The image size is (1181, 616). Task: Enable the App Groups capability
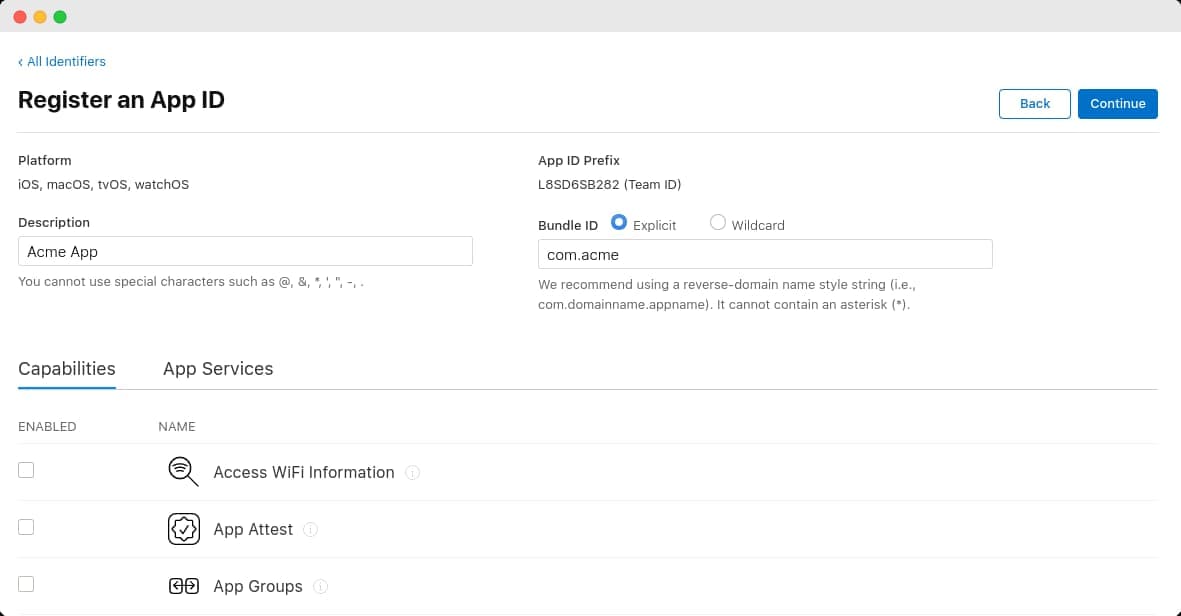pyautogui.click(x=26, y=583)
